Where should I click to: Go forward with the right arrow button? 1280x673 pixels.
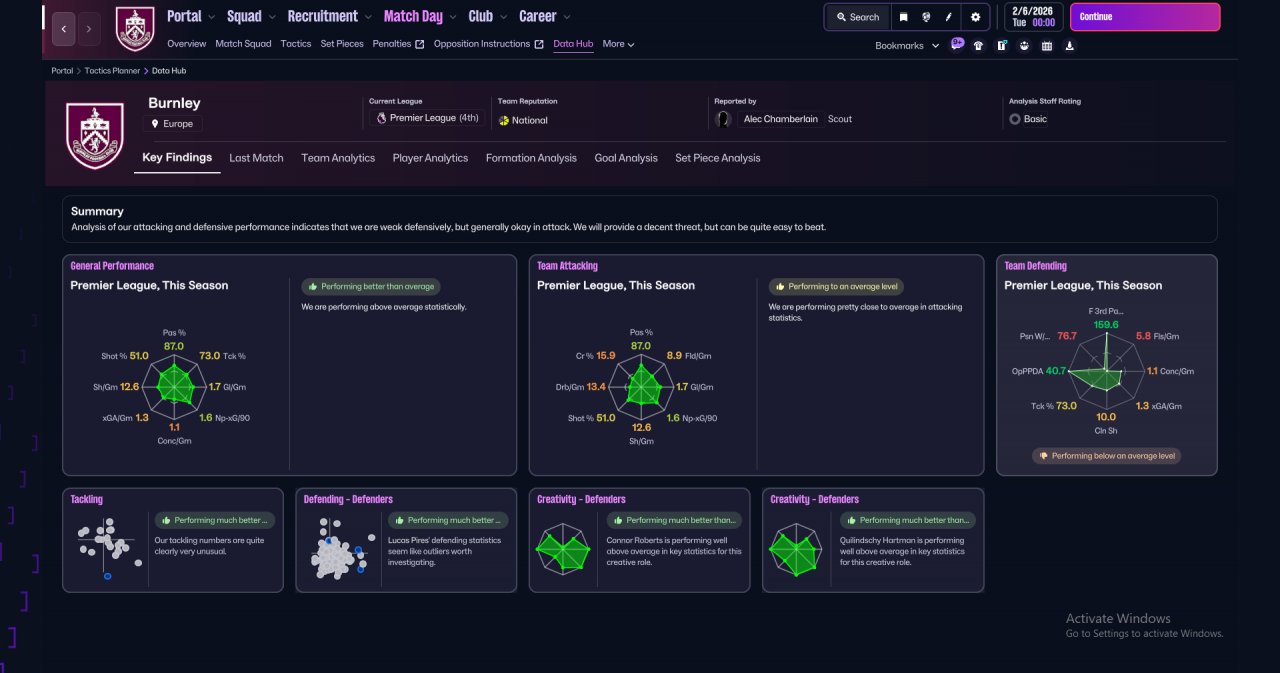pyautogui.click(x=89, y=29)
